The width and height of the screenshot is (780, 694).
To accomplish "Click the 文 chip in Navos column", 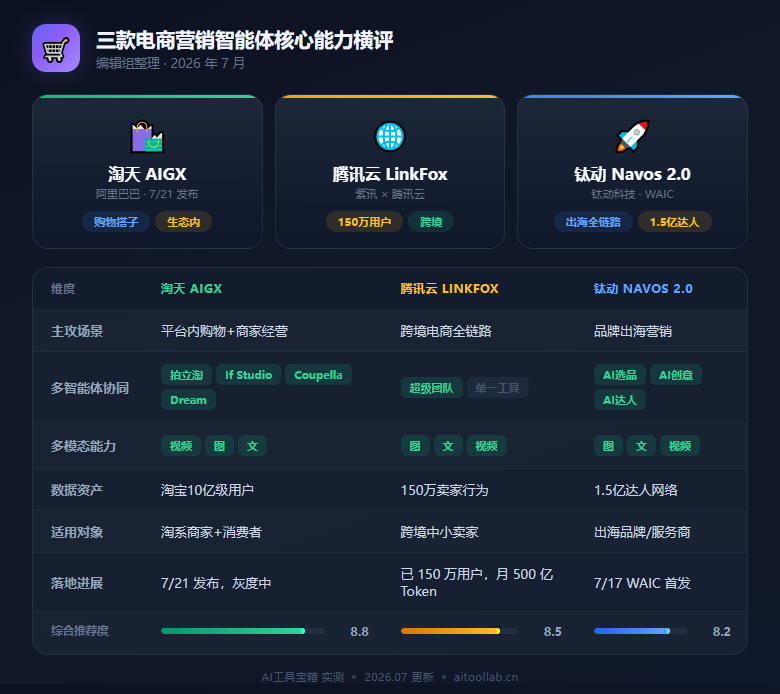I will [641, 446].
